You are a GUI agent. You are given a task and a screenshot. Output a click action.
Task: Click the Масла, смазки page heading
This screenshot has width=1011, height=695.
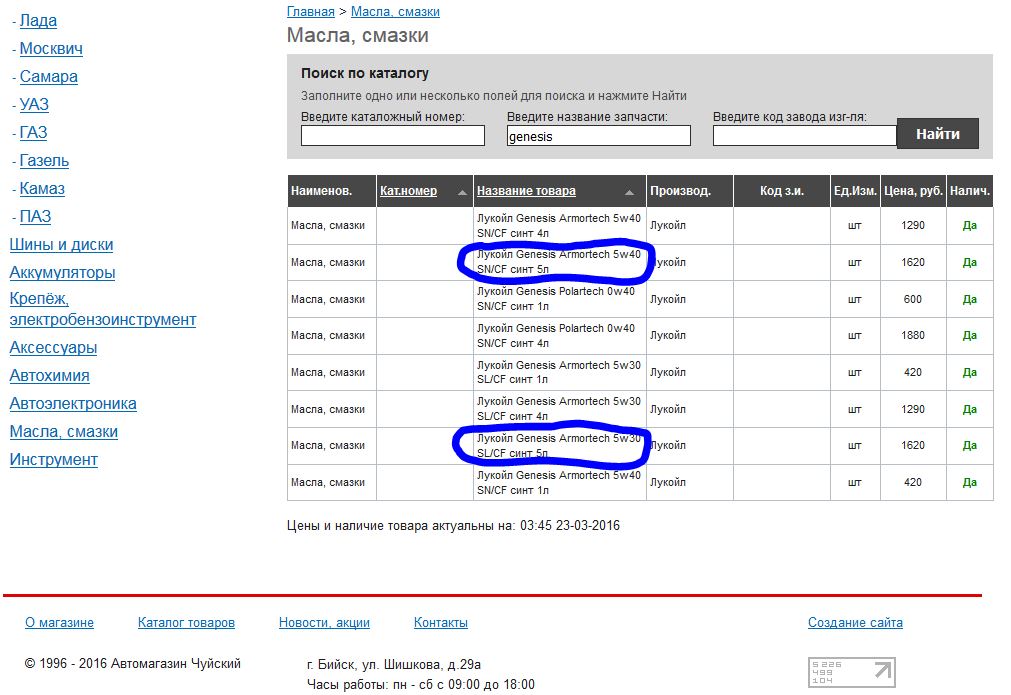(x=358, y=35)
